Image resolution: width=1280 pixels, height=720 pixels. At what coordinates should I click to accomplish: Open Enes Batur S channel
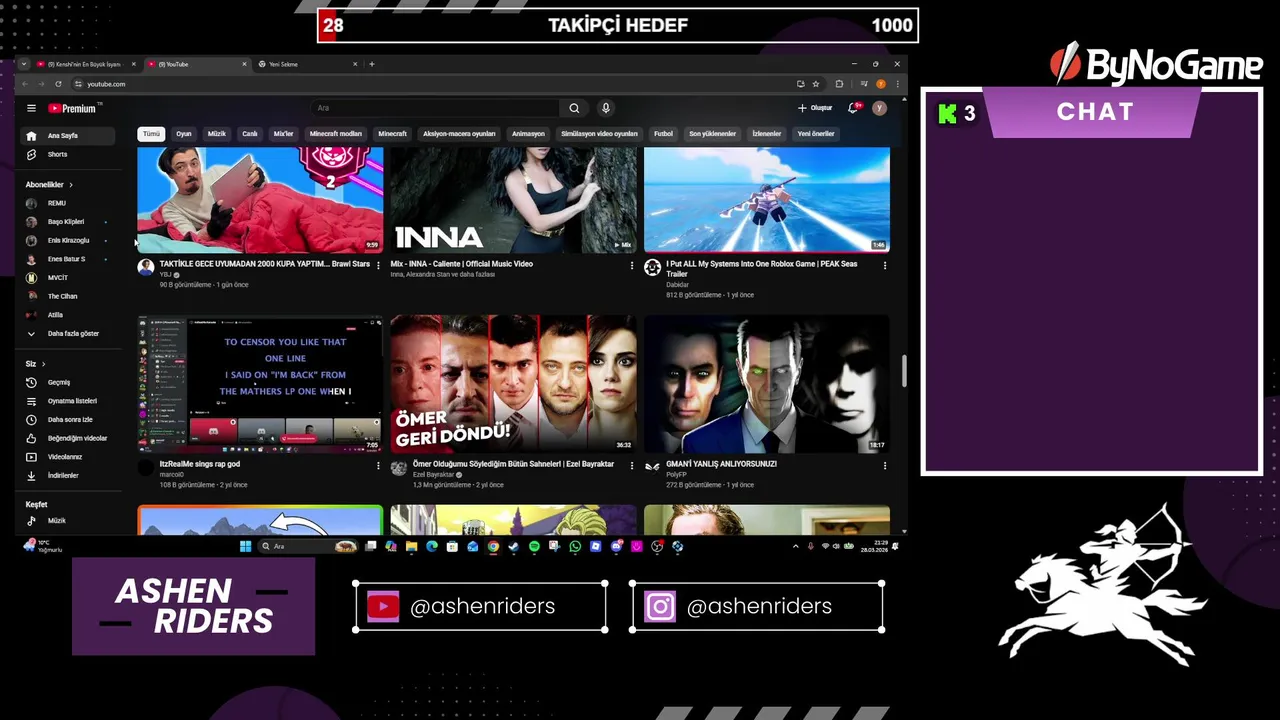pyautogui.click(x=68, y=259)
